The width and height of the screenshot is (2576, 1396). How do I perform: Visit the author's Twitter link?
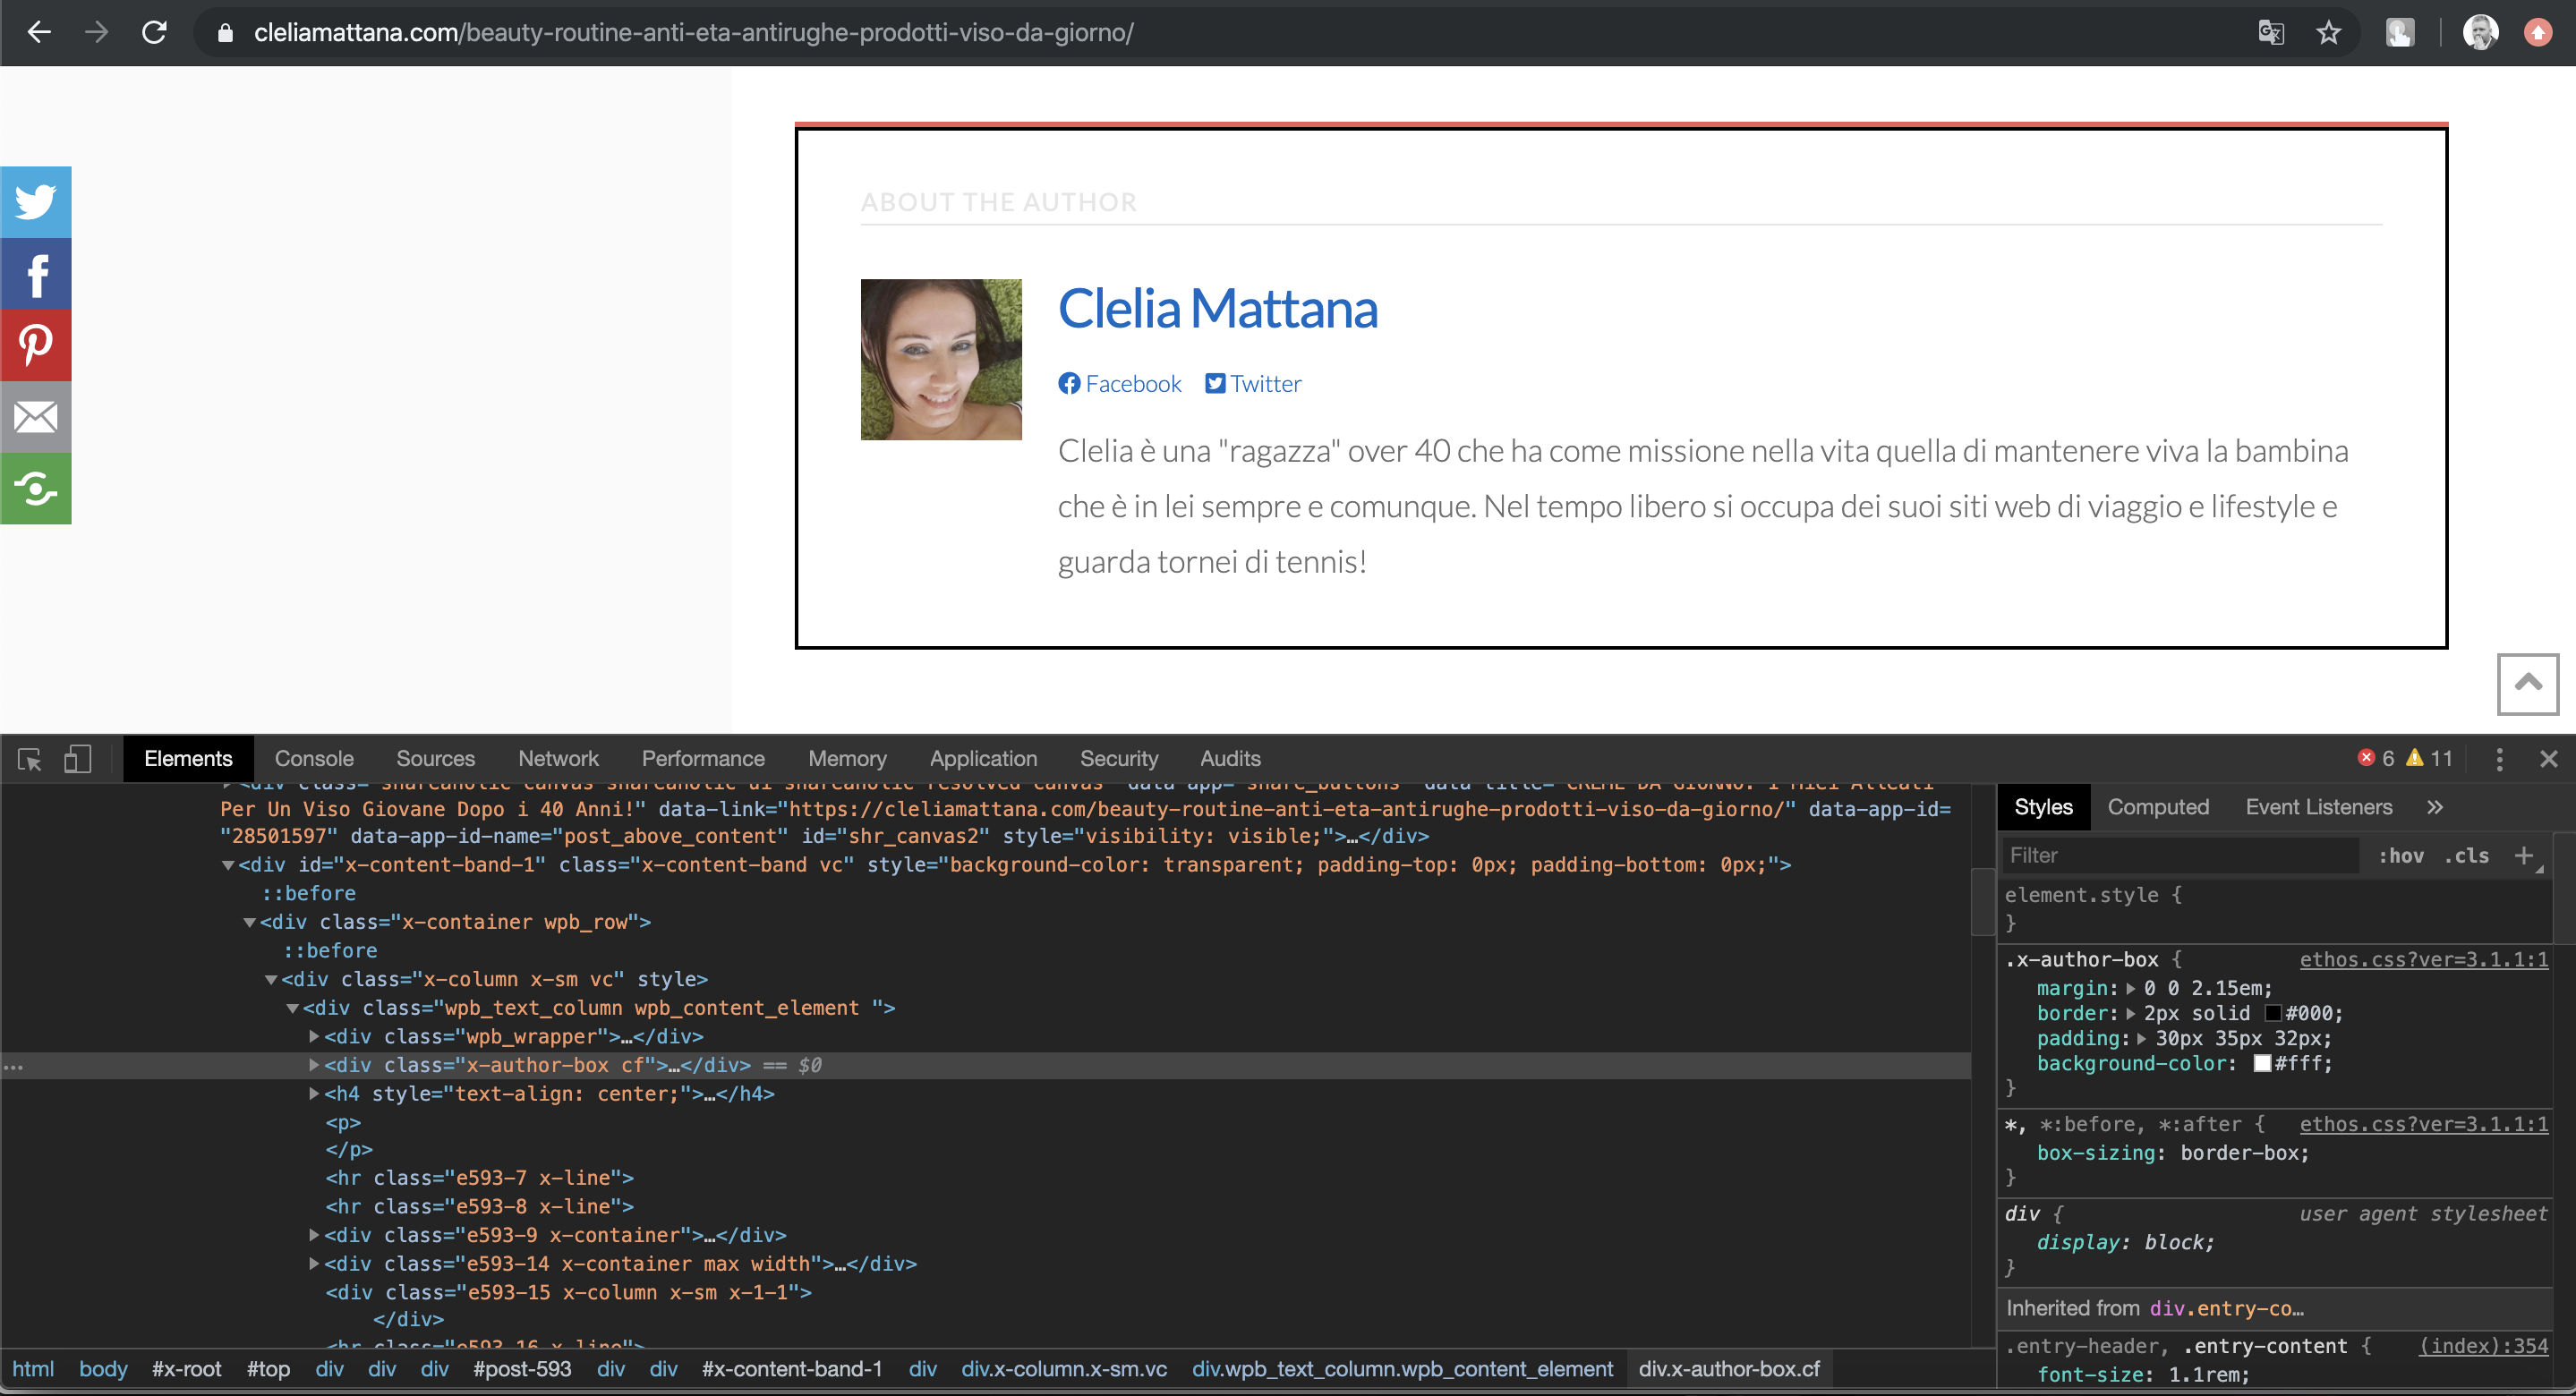click(x=1253, y=384)
